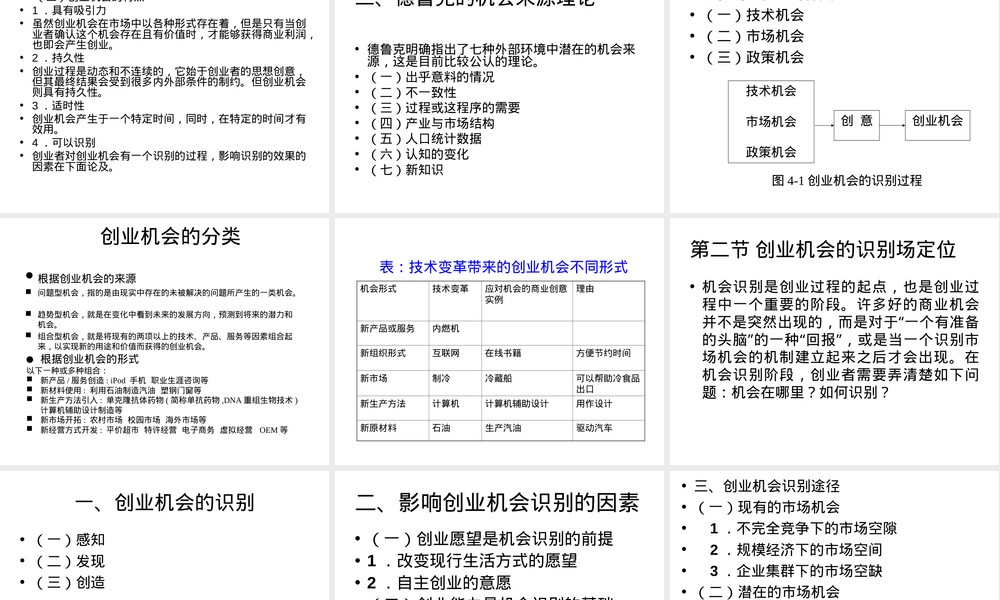1000x600 pixels.
Task: Click the bullet 根据创业机会的形式
Action: pyautogui.click(x=90, y=359)
